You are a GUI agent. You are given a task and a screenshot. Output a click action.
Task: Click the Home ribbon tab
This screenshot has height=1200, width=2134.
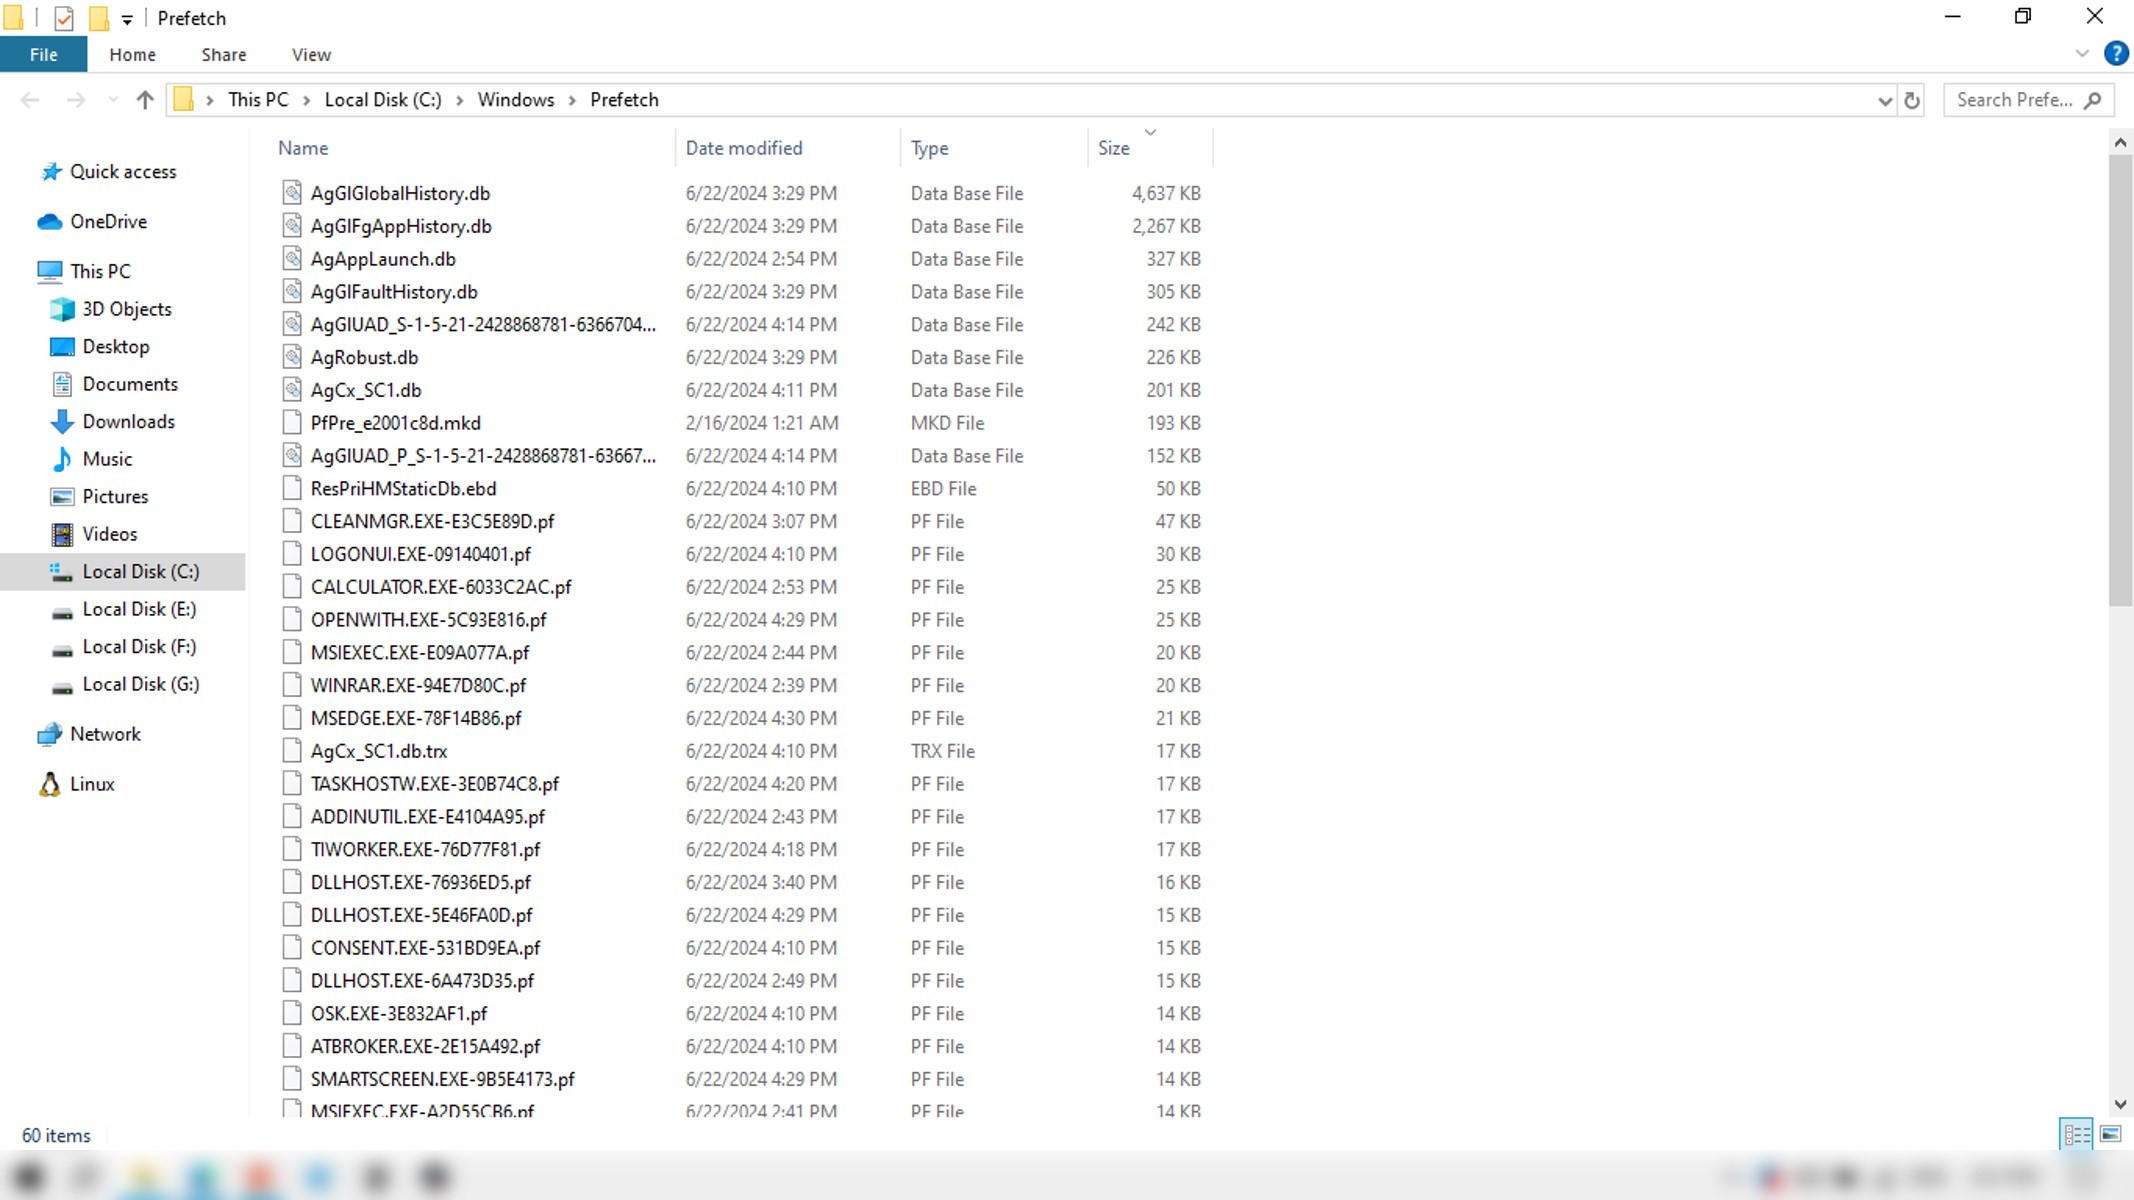click(133, 56)
